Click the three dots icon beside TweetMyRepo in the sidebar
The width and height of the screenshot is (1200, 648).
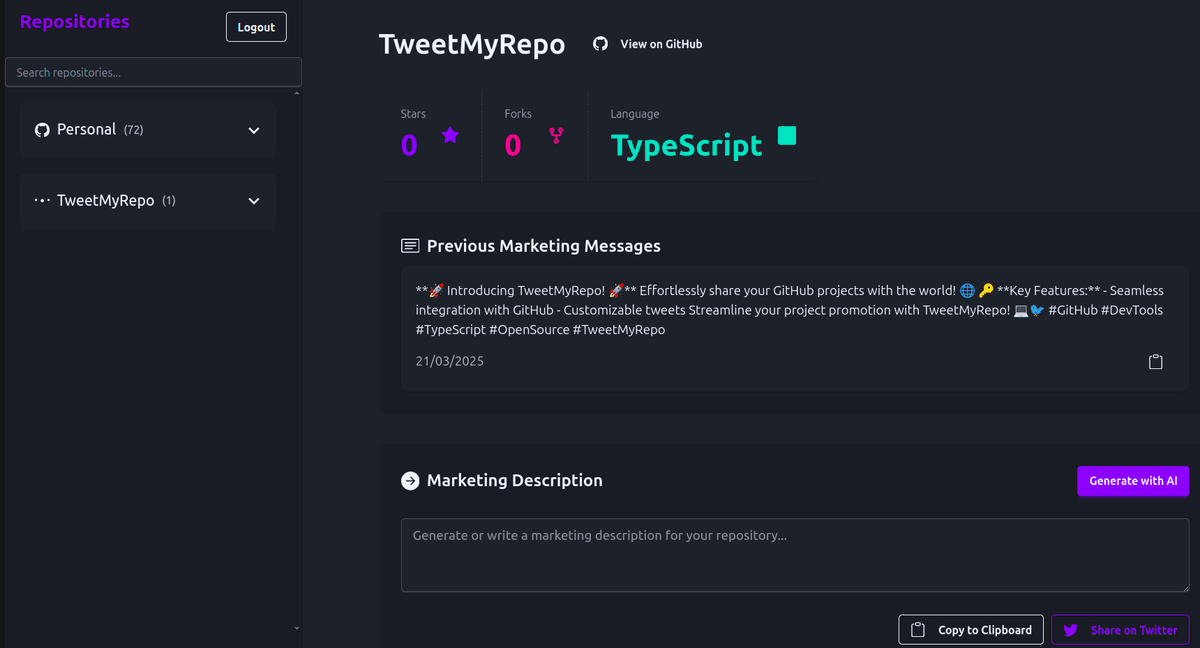[42, 201]
